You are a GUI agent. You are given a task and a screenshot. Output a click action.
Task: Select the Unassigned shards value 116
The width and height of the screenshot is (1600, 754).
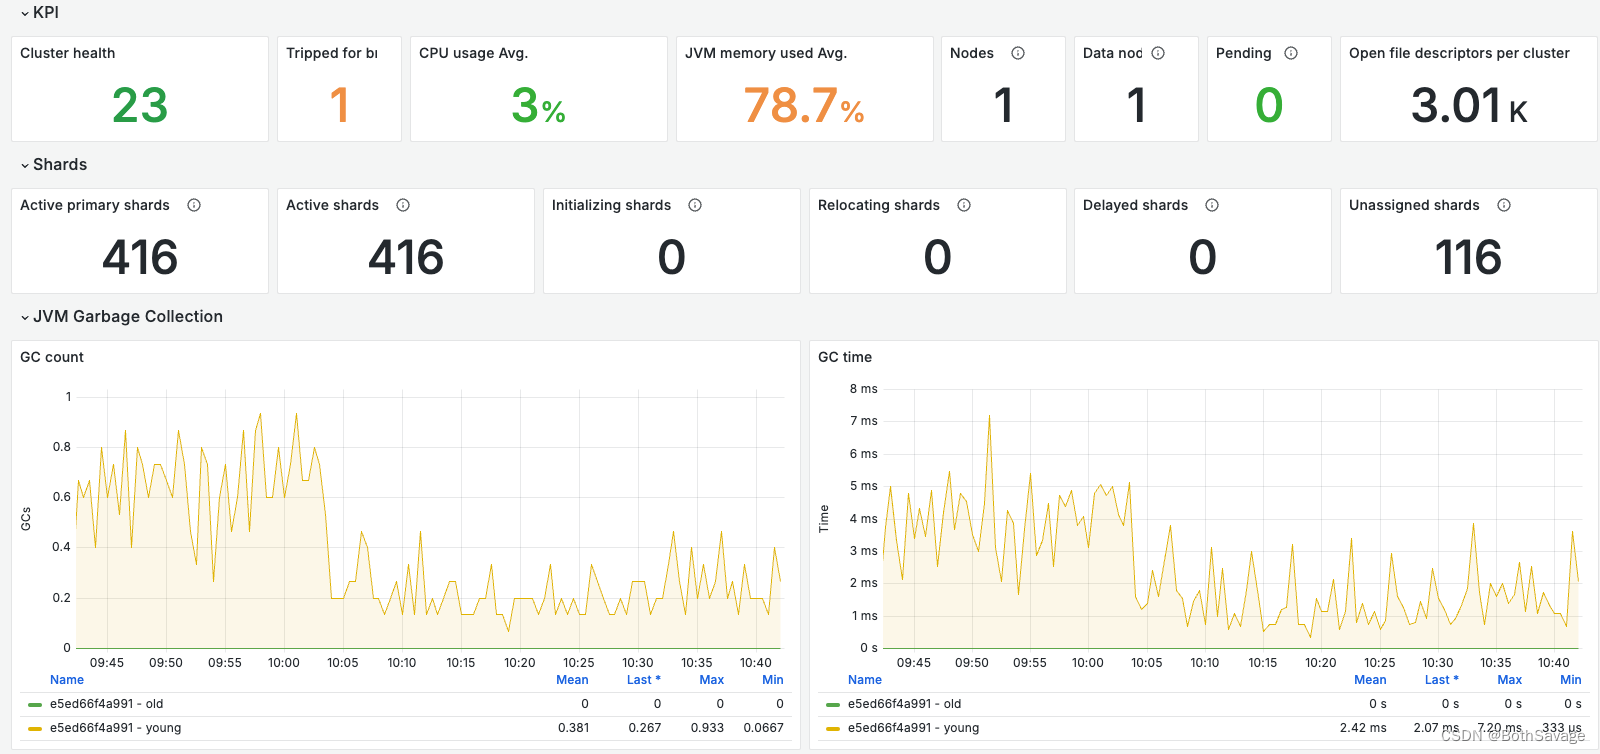coord(1468,257)
